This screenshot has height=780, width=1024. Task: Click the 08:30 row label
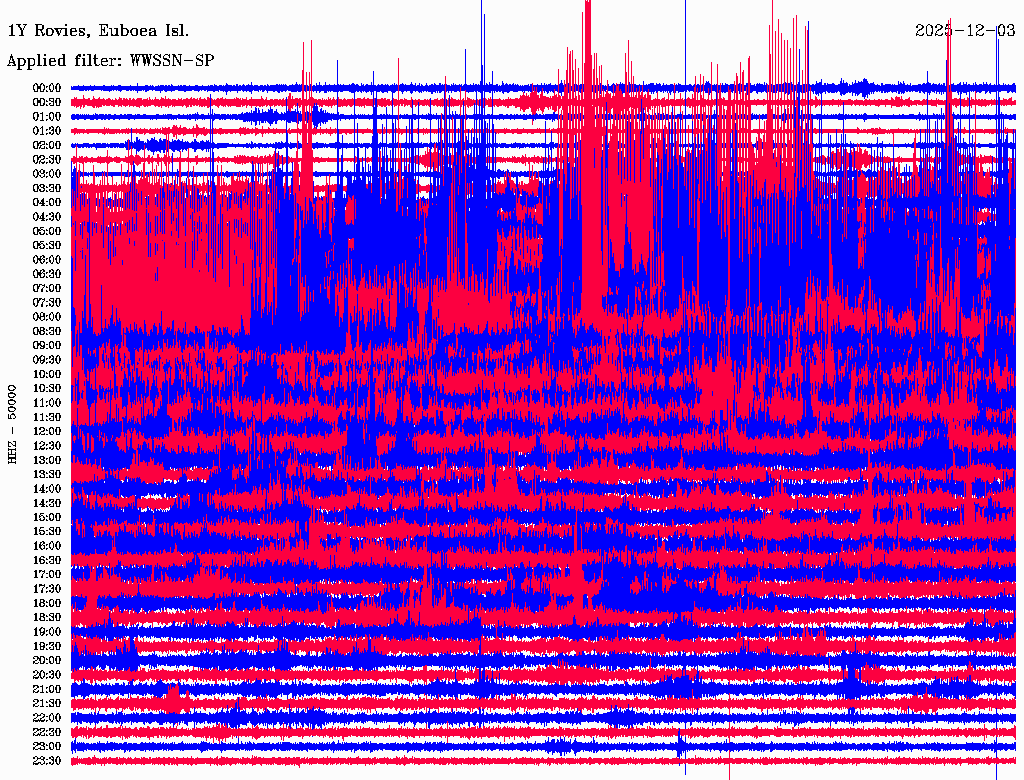point(48,331)
